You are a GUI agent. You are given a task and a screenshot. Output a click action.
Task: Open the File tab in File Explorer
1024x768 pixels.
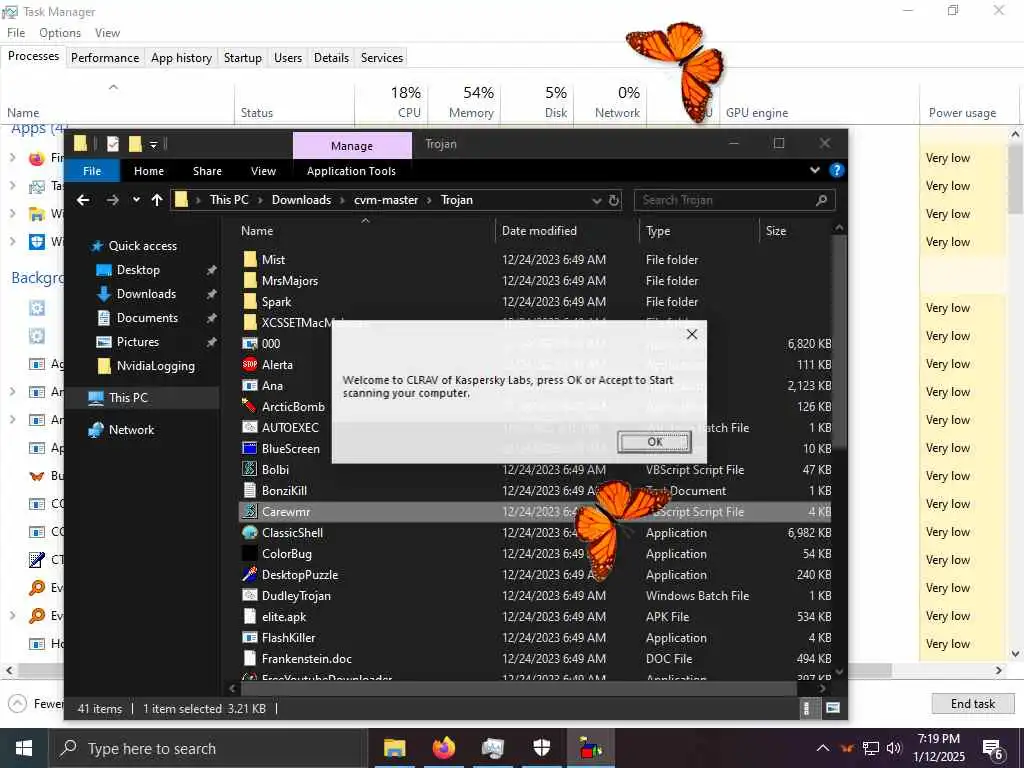pos(92,171)
